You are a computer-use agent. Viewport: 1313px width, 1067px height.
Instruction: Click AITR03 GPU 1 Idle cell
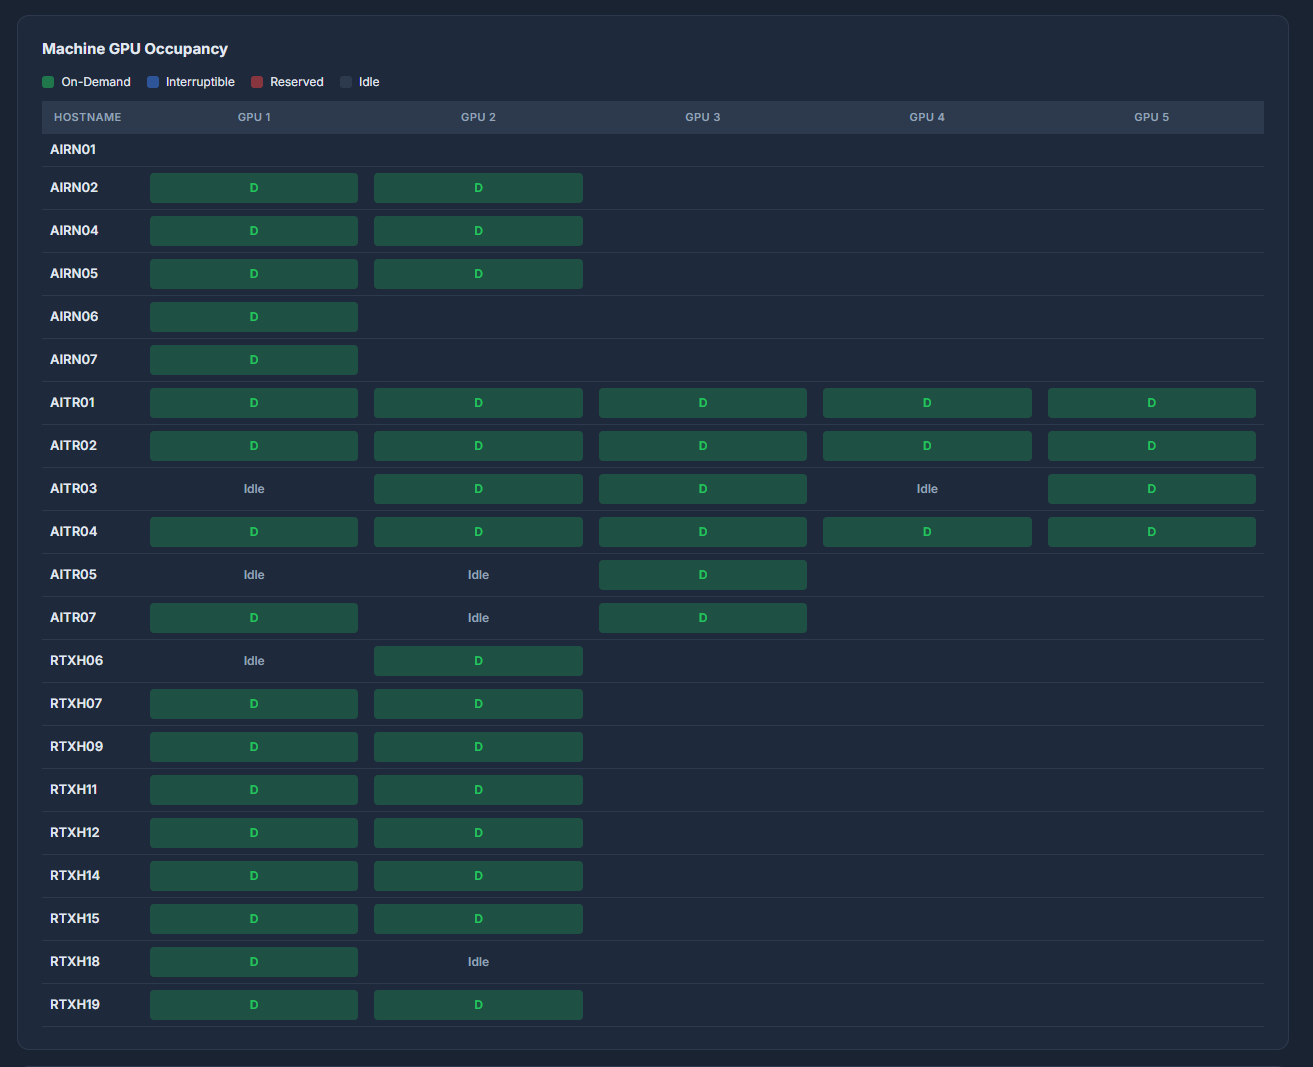[x=254, y=489]
